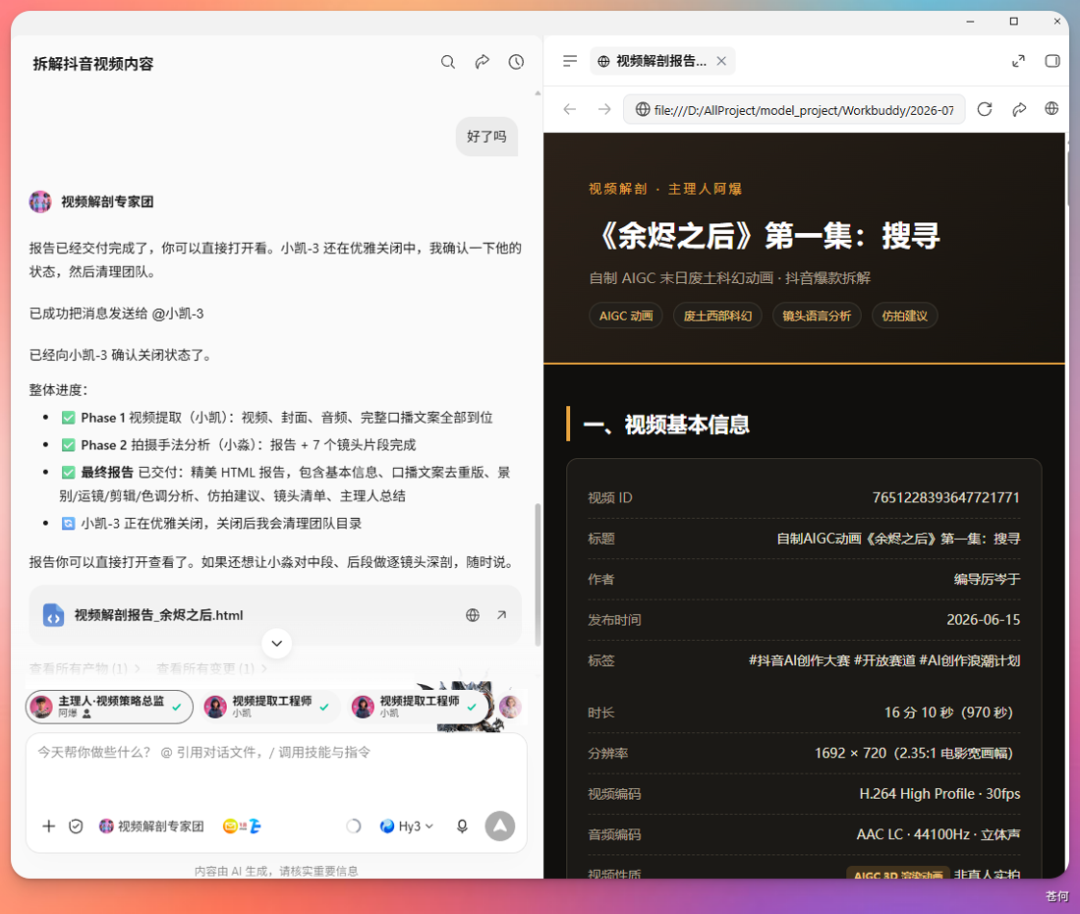Click the circular loading indicator
Viewport: 1080px width, 914px height.
[x=353, y=826]
